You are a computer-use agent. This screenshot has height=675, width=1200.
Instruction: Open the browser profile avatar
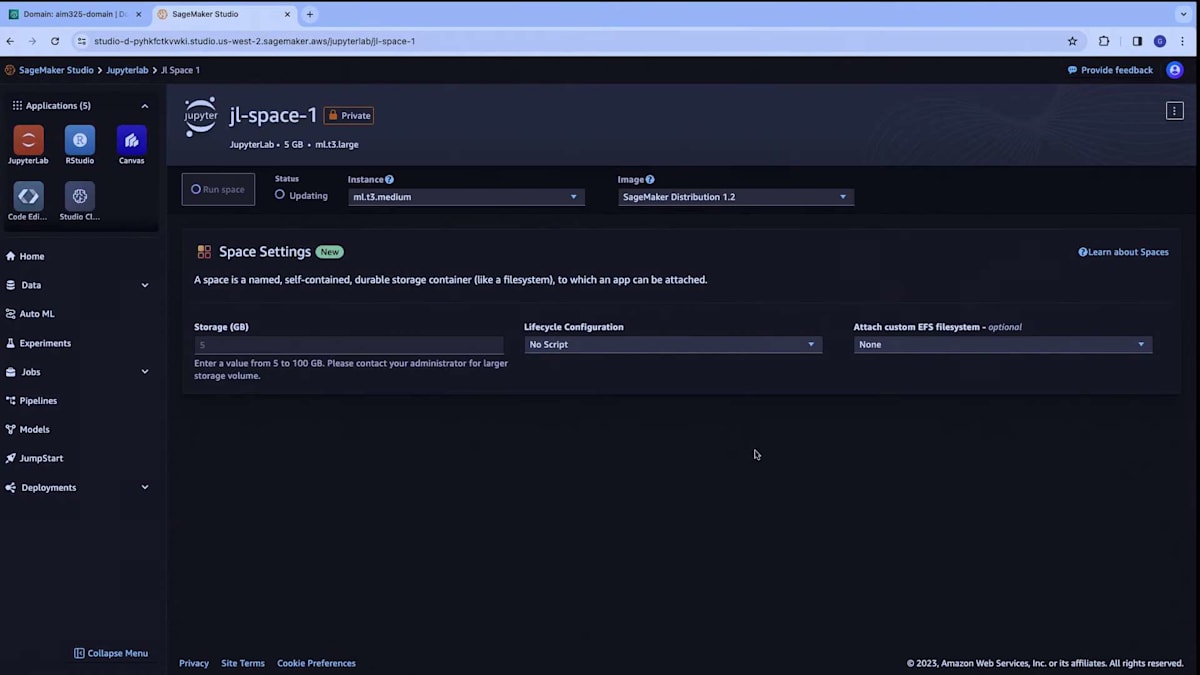[x=1160, y=41]
